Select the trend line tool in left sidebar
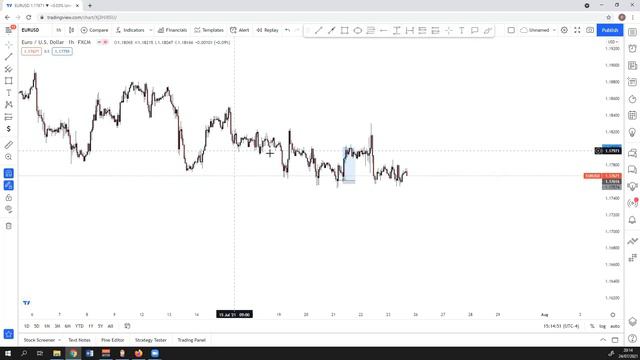The height and width of the screenshot is (360, 640). [9, 57]
